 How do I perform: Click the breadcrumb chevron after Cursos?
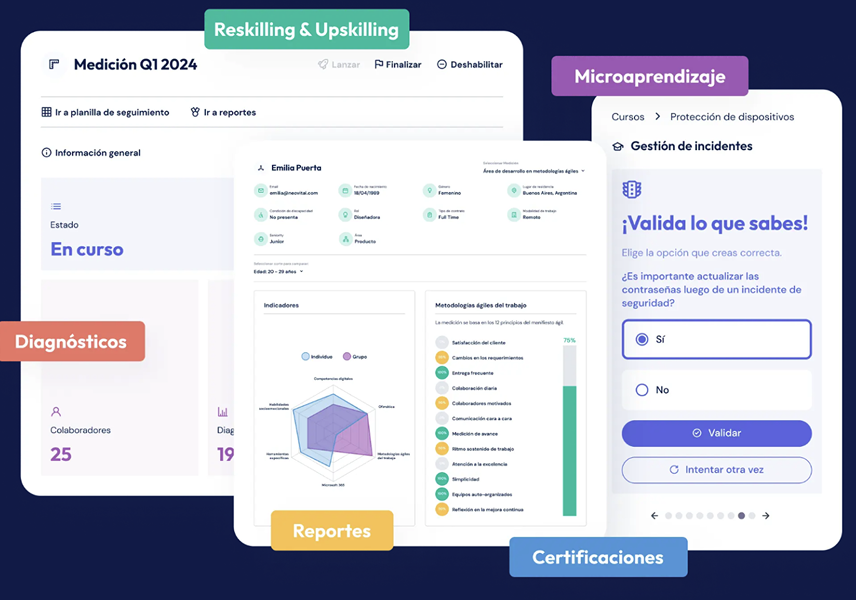click(657, 116)
